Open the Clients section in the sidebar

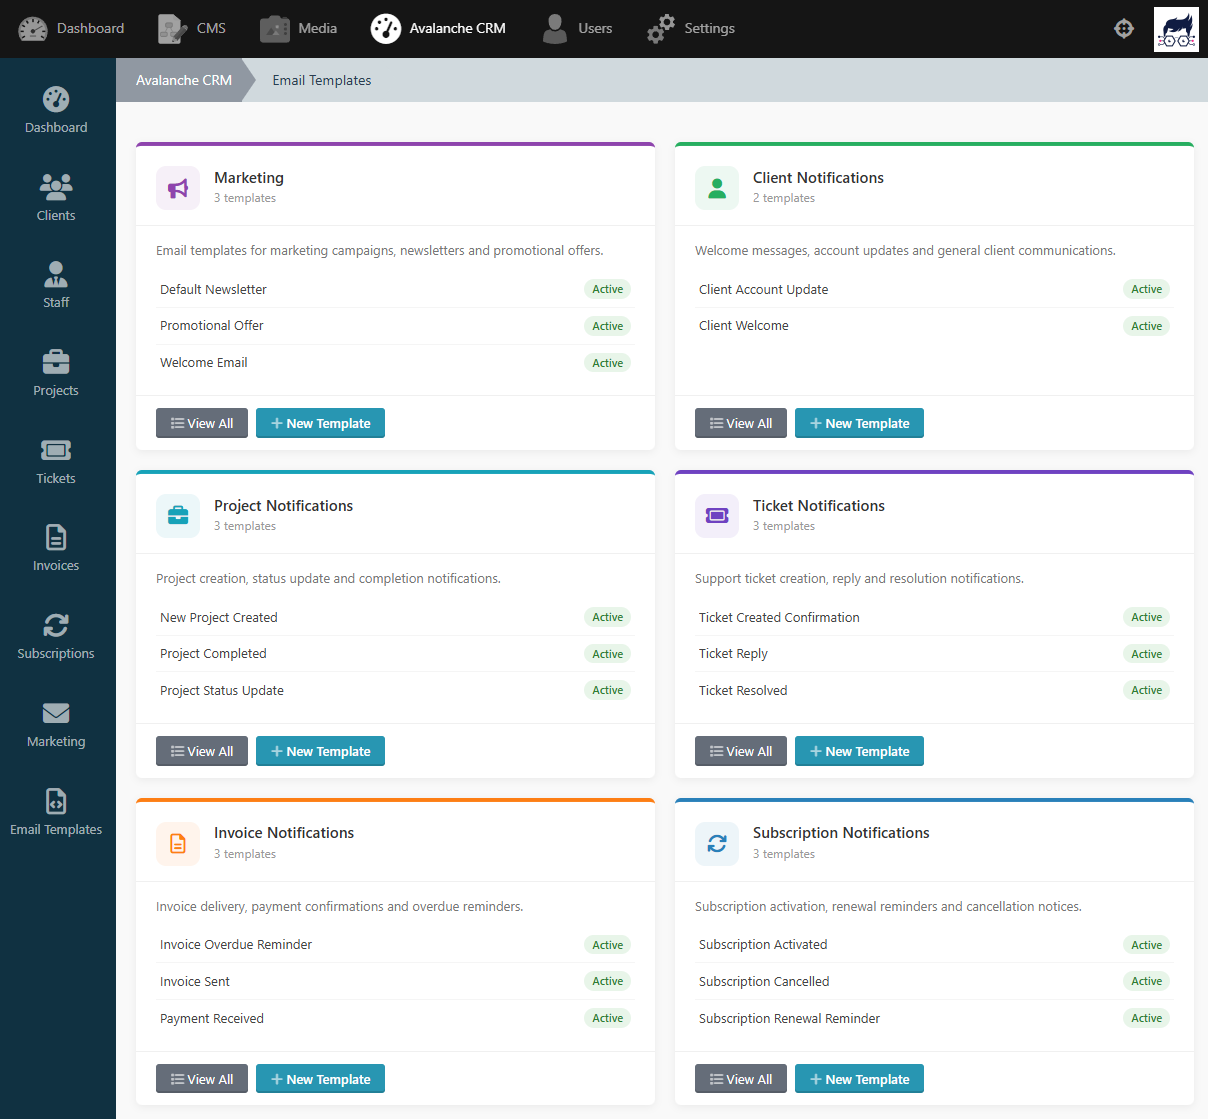[x=55, y=196]
